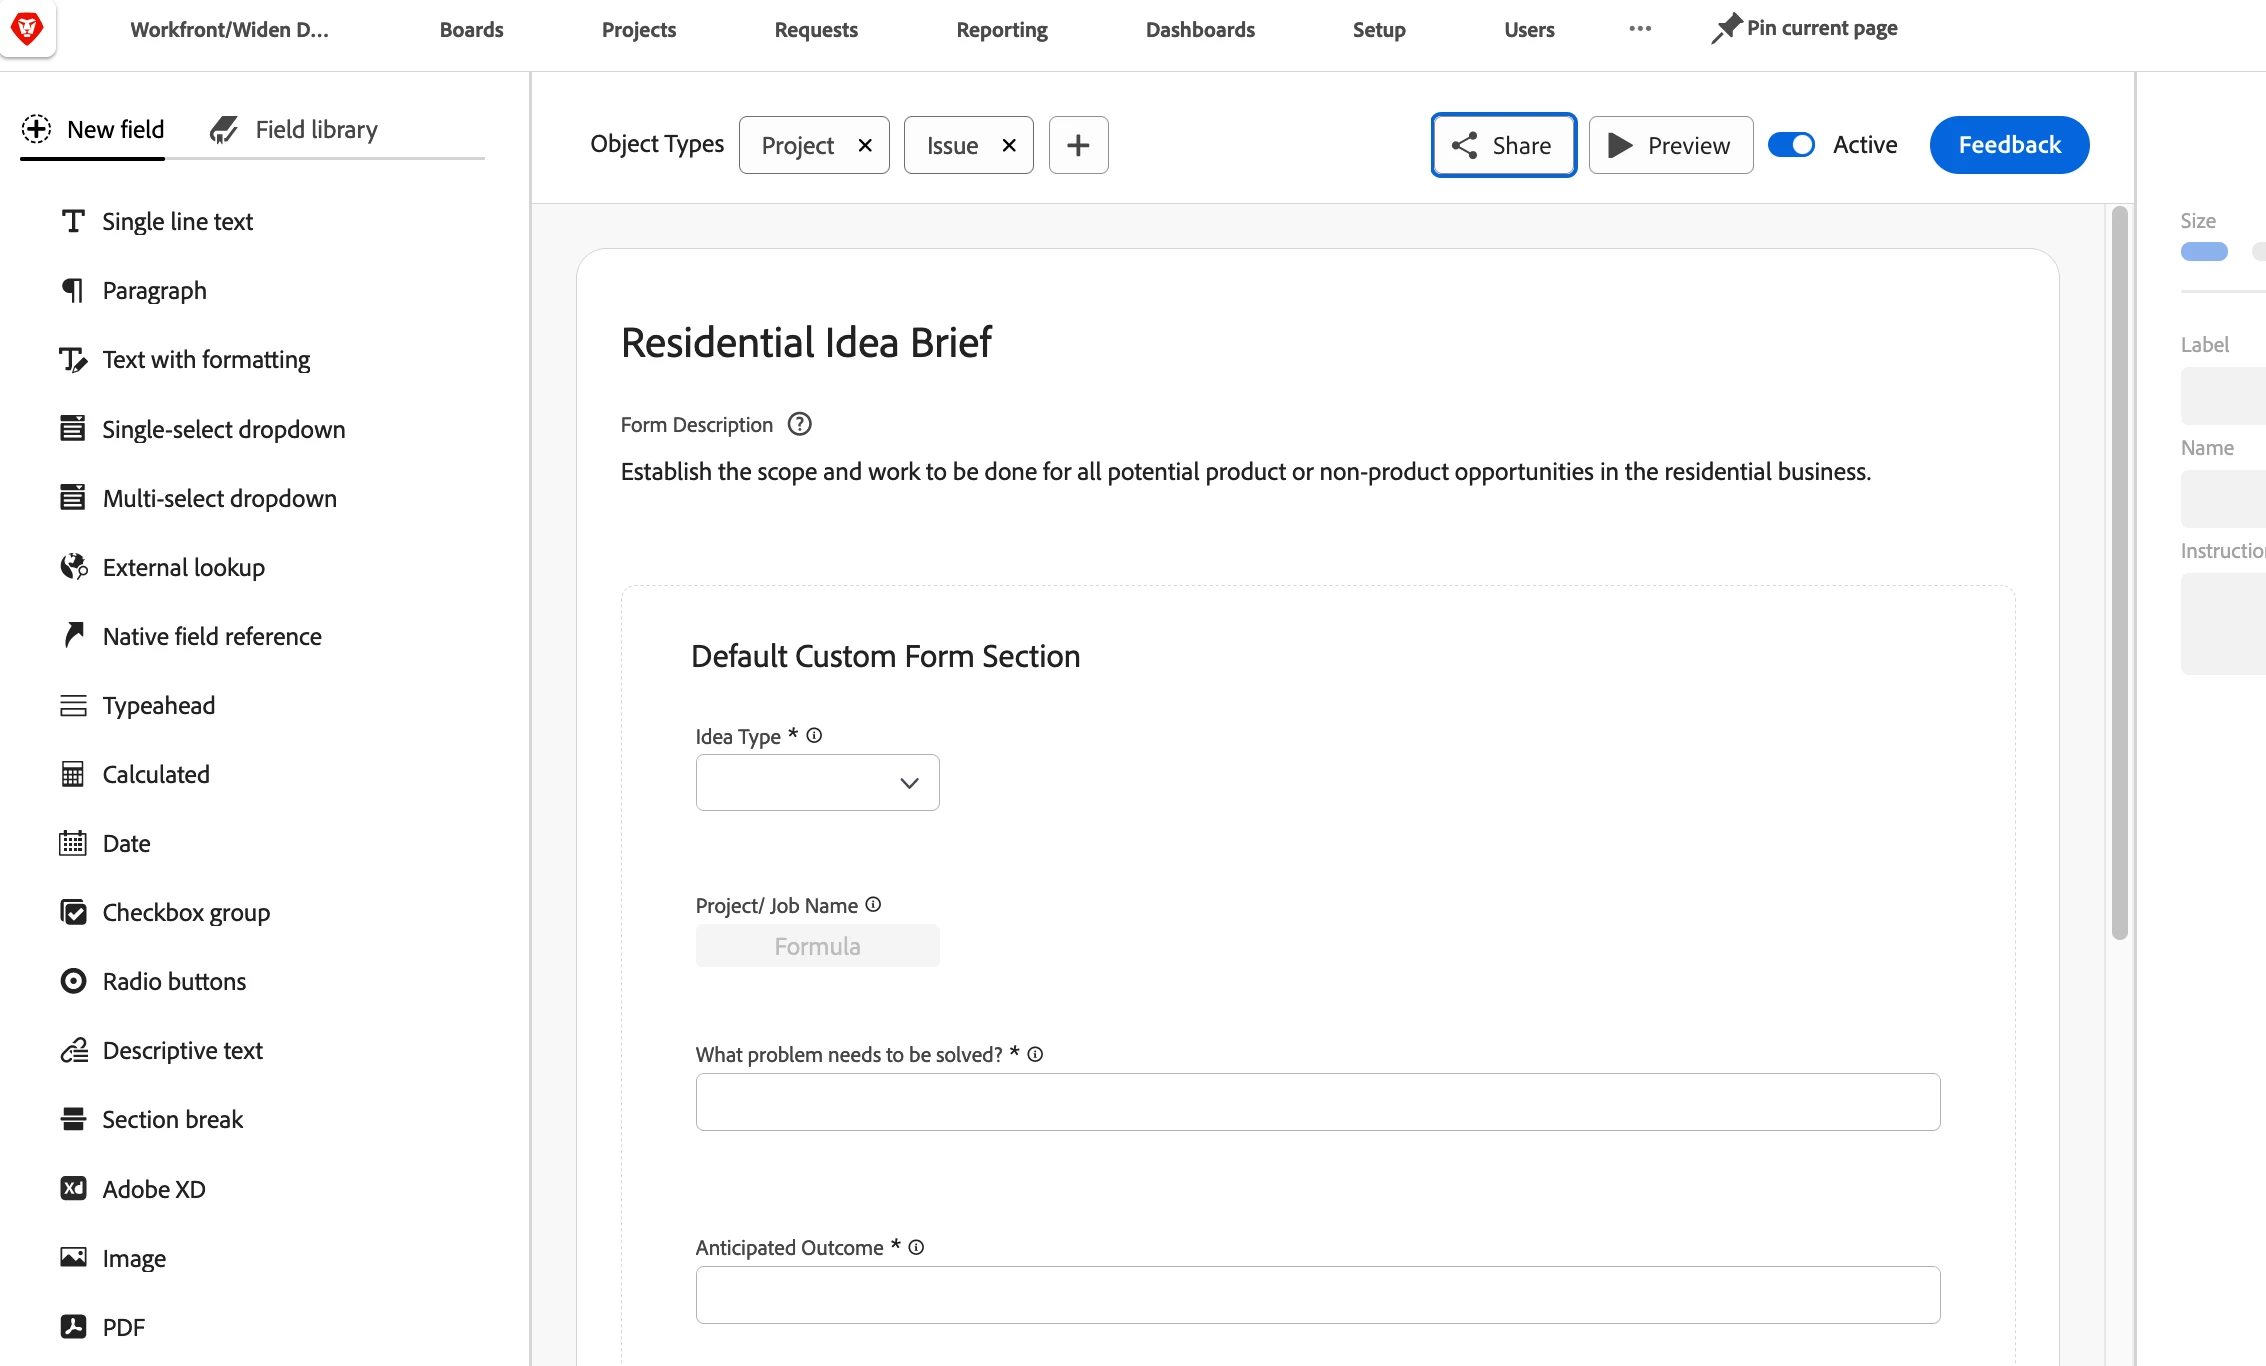2266x1366 pixels.
Task: Select the Date calendar icon
Action: pos(73,843)
